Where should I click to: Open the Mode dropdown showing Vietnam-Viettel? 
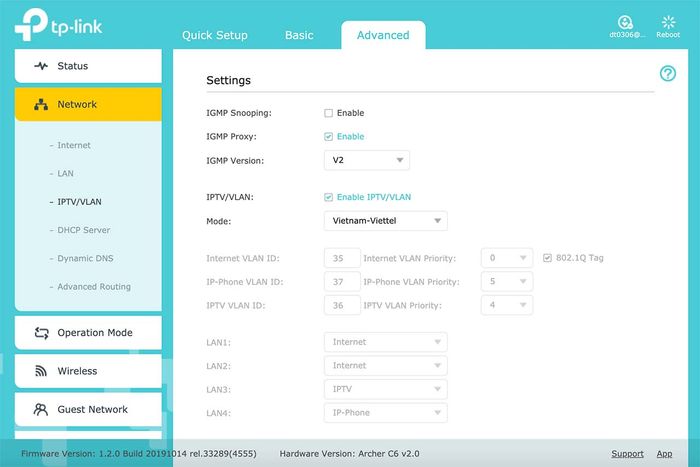pos(386,221)
